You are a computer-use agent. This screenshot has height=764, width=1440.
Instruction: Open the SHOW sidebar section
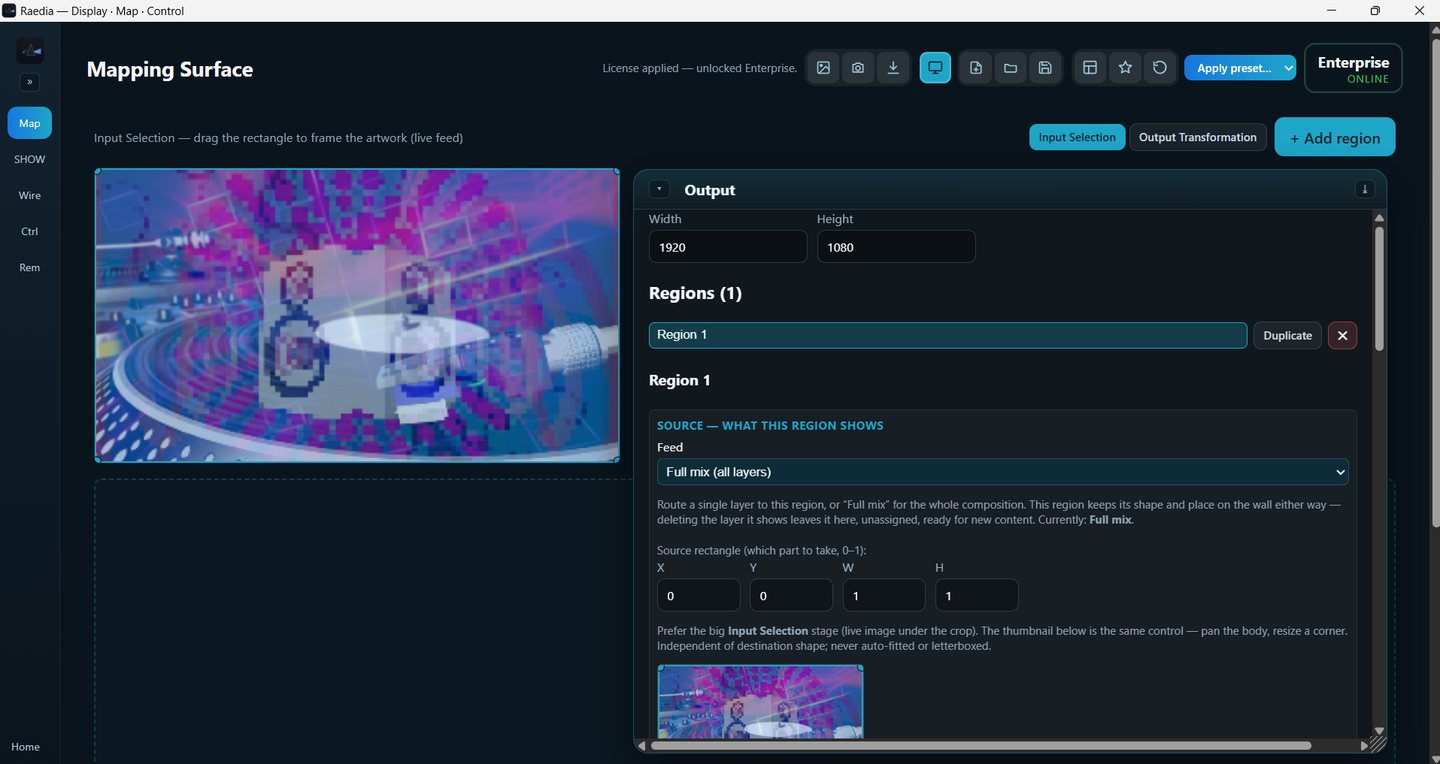coord(30,159)
